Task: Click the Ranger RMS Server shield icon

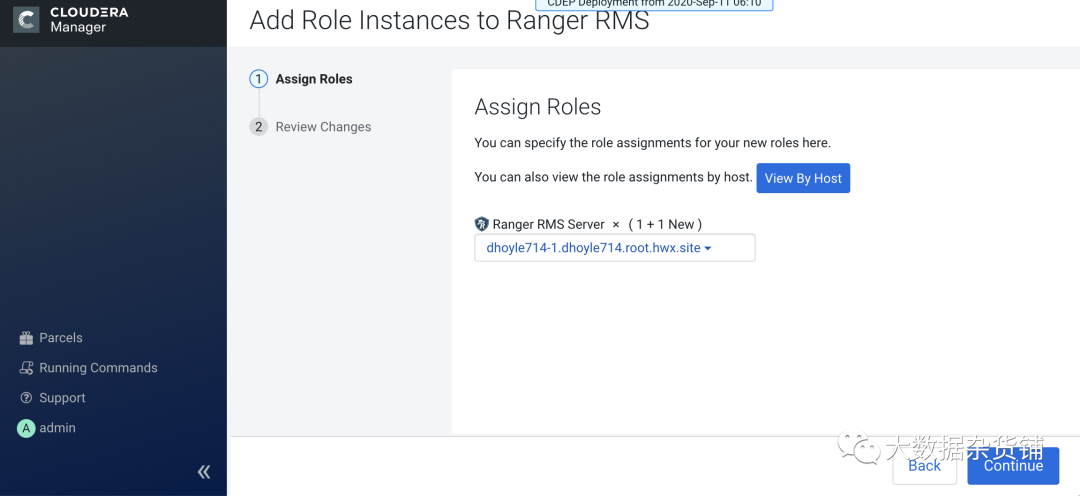Action: coord(482,224)
